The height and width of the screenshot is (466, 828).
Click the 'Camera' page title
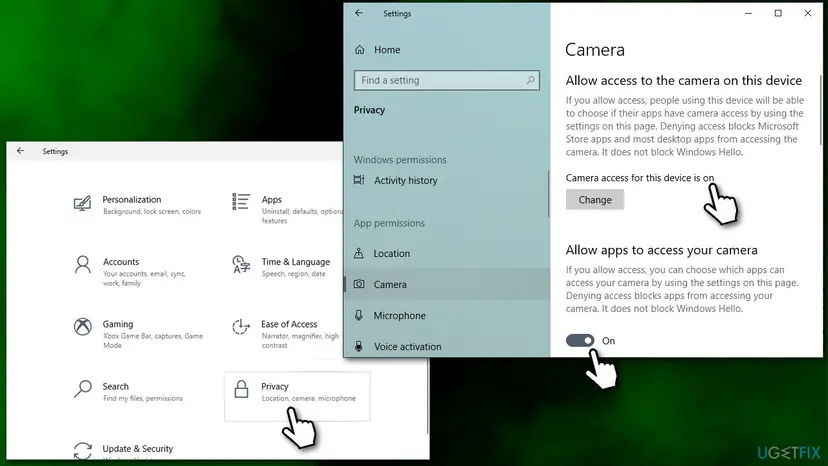595,50
